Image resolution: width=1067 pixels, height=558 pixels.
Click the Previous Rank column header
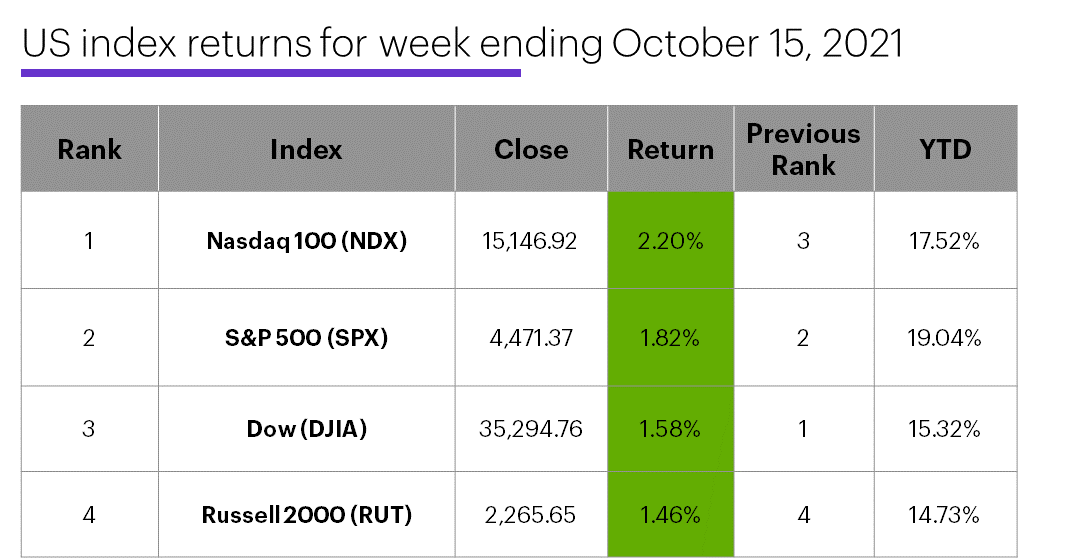coord(803,149)
